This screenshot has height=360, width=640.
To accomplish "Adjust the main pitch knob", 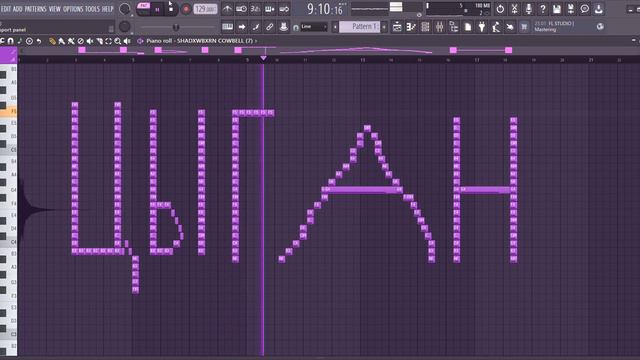I will coord(124,27).
